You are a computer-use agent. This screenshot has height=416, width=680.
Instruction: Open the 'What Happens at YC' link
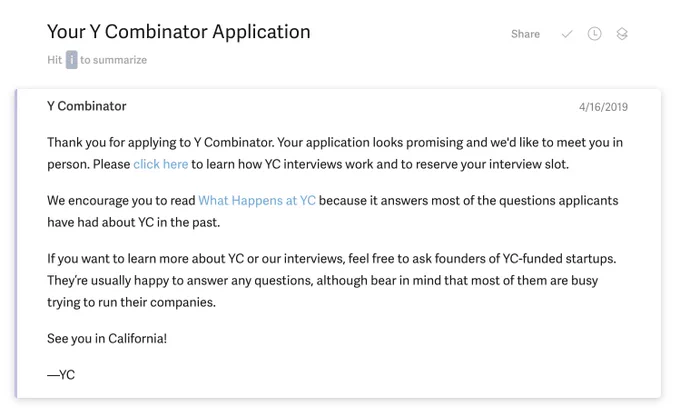pos(257,201)
